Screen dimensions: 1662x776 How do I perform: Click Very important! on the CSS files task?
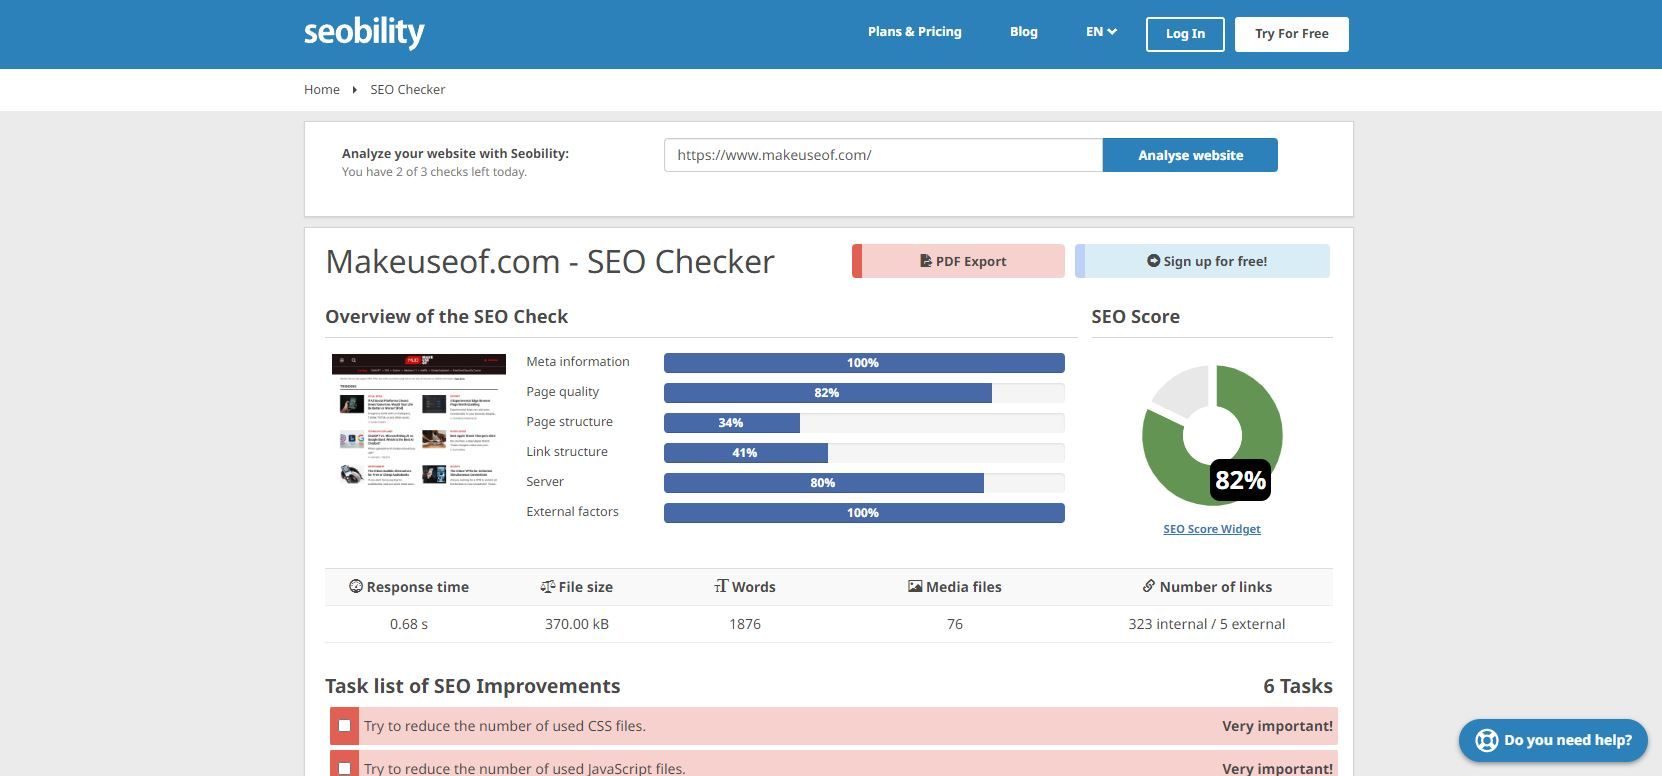click(1277, 726)
